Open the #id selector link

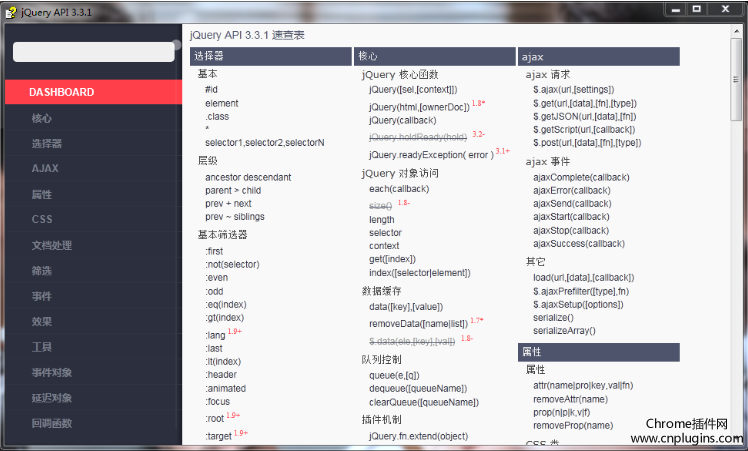(x=211, y=90)
